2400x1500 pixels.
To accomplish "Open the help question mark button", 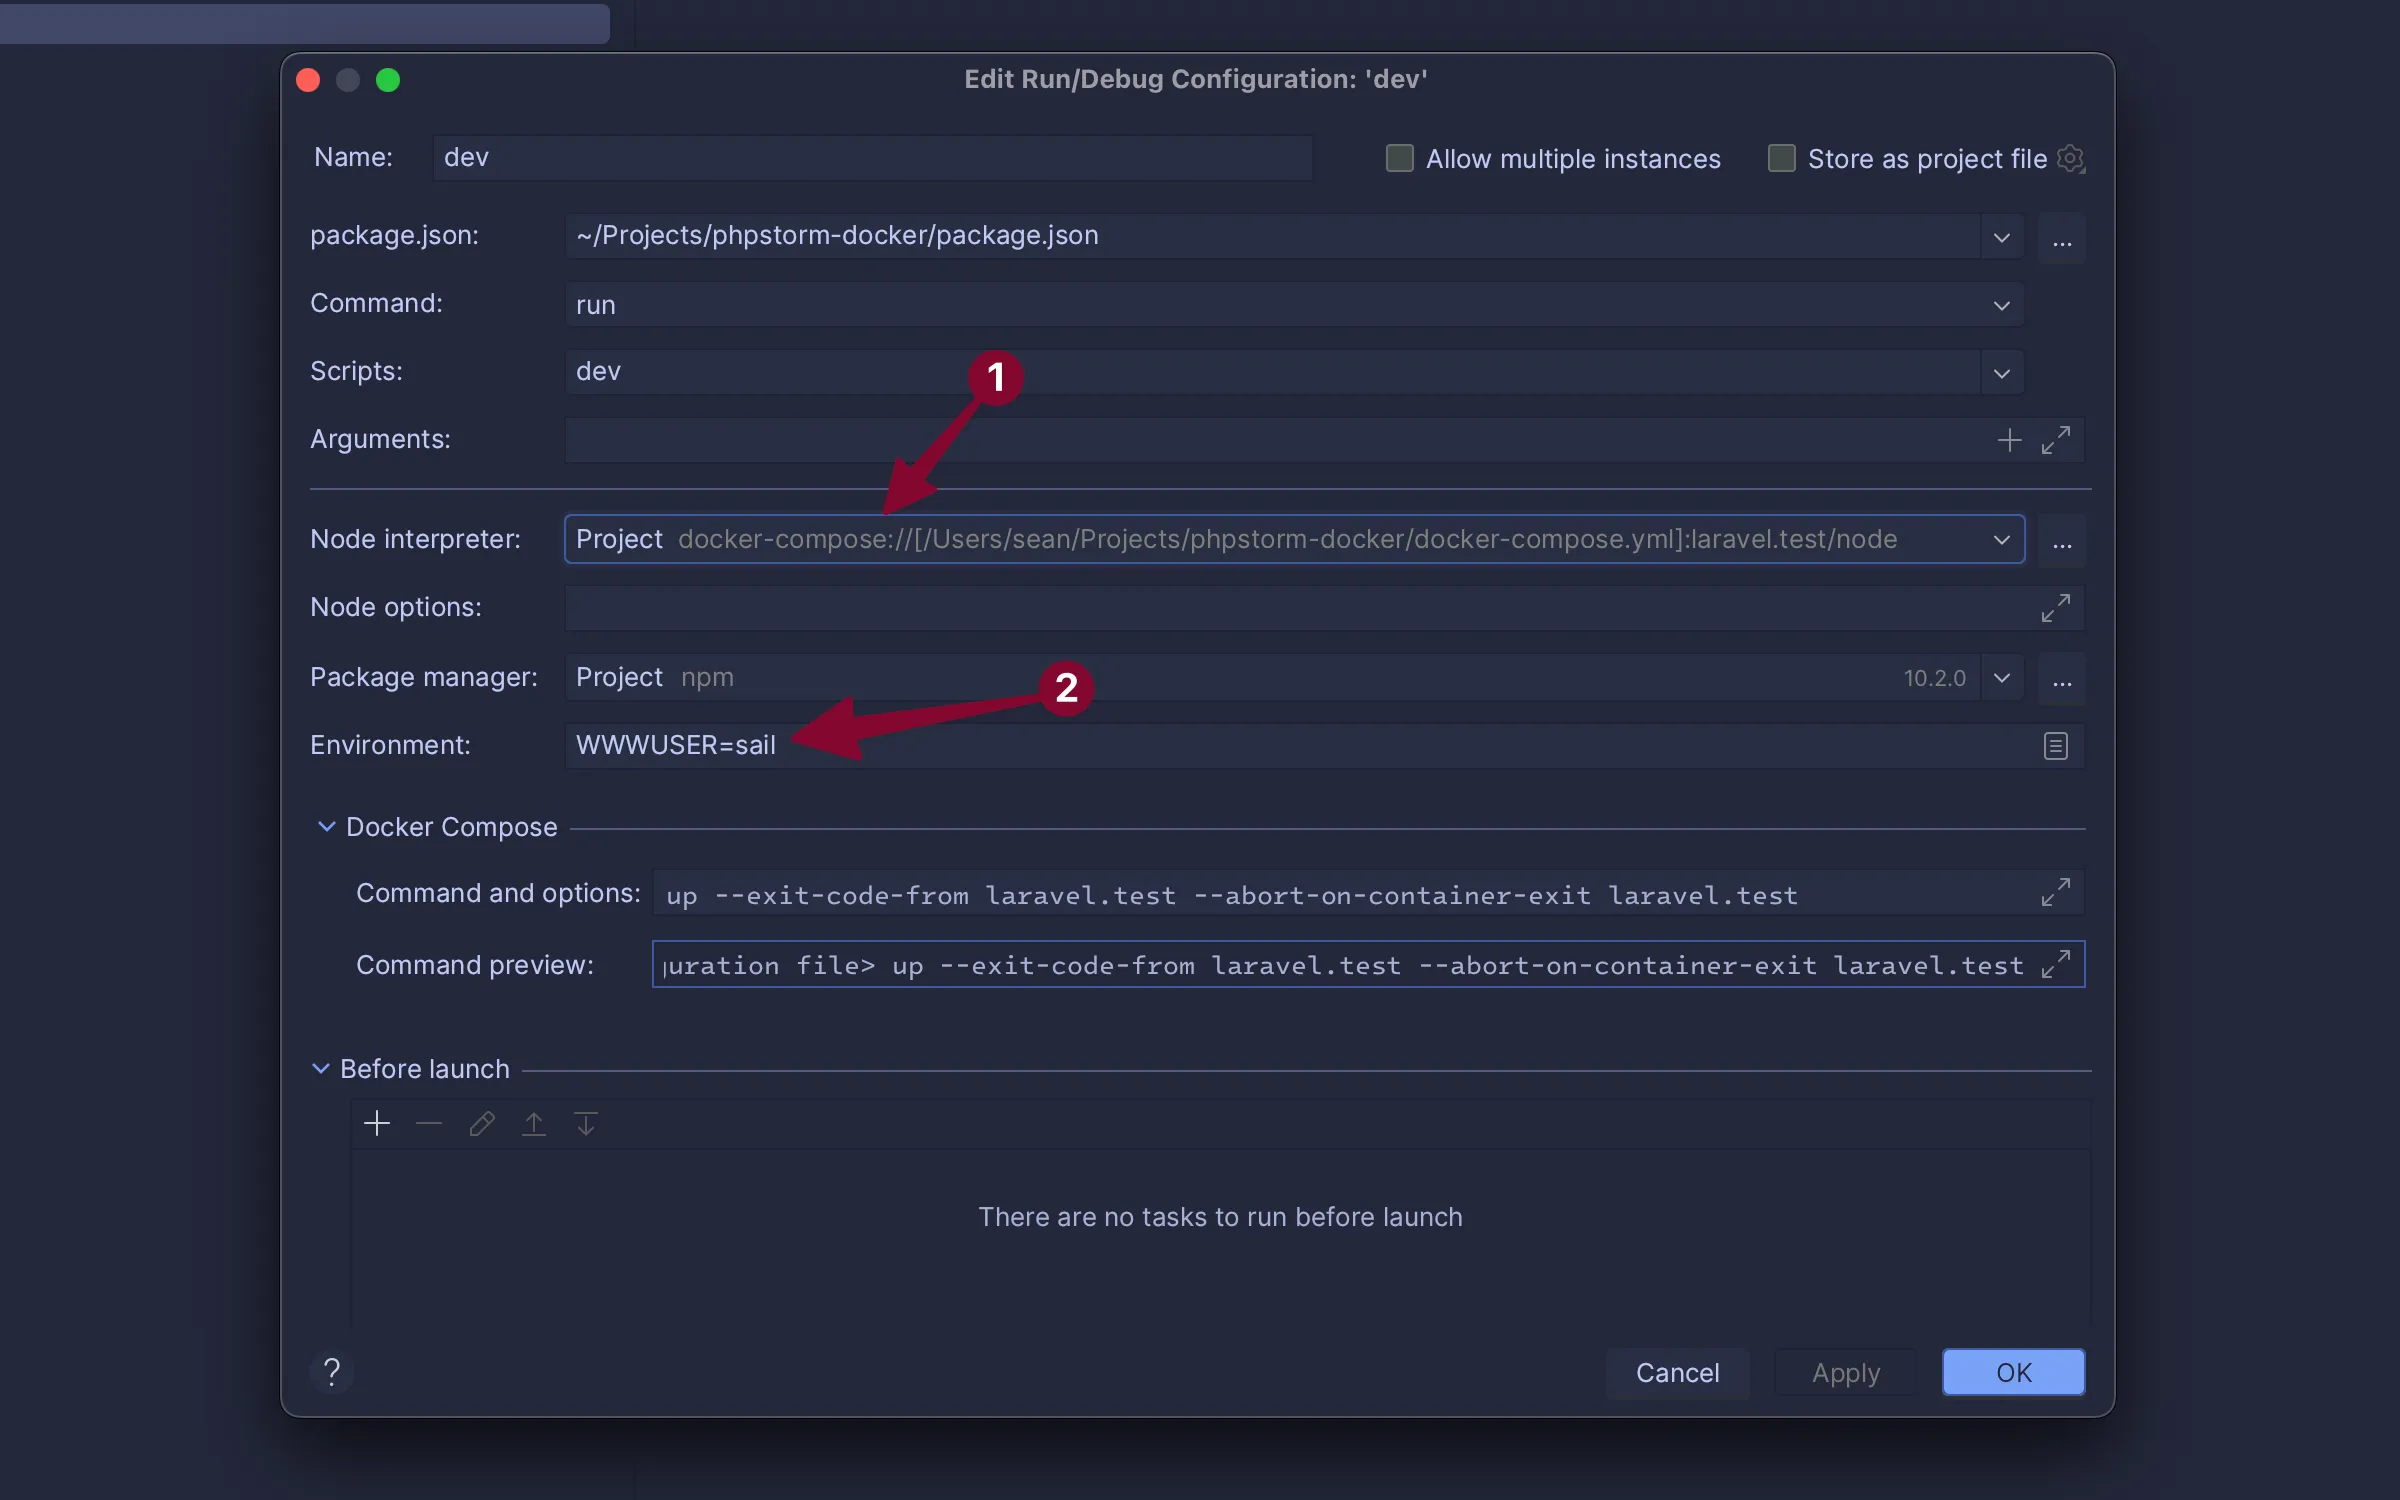I will pyautogui.click(x=332, y=1372).
